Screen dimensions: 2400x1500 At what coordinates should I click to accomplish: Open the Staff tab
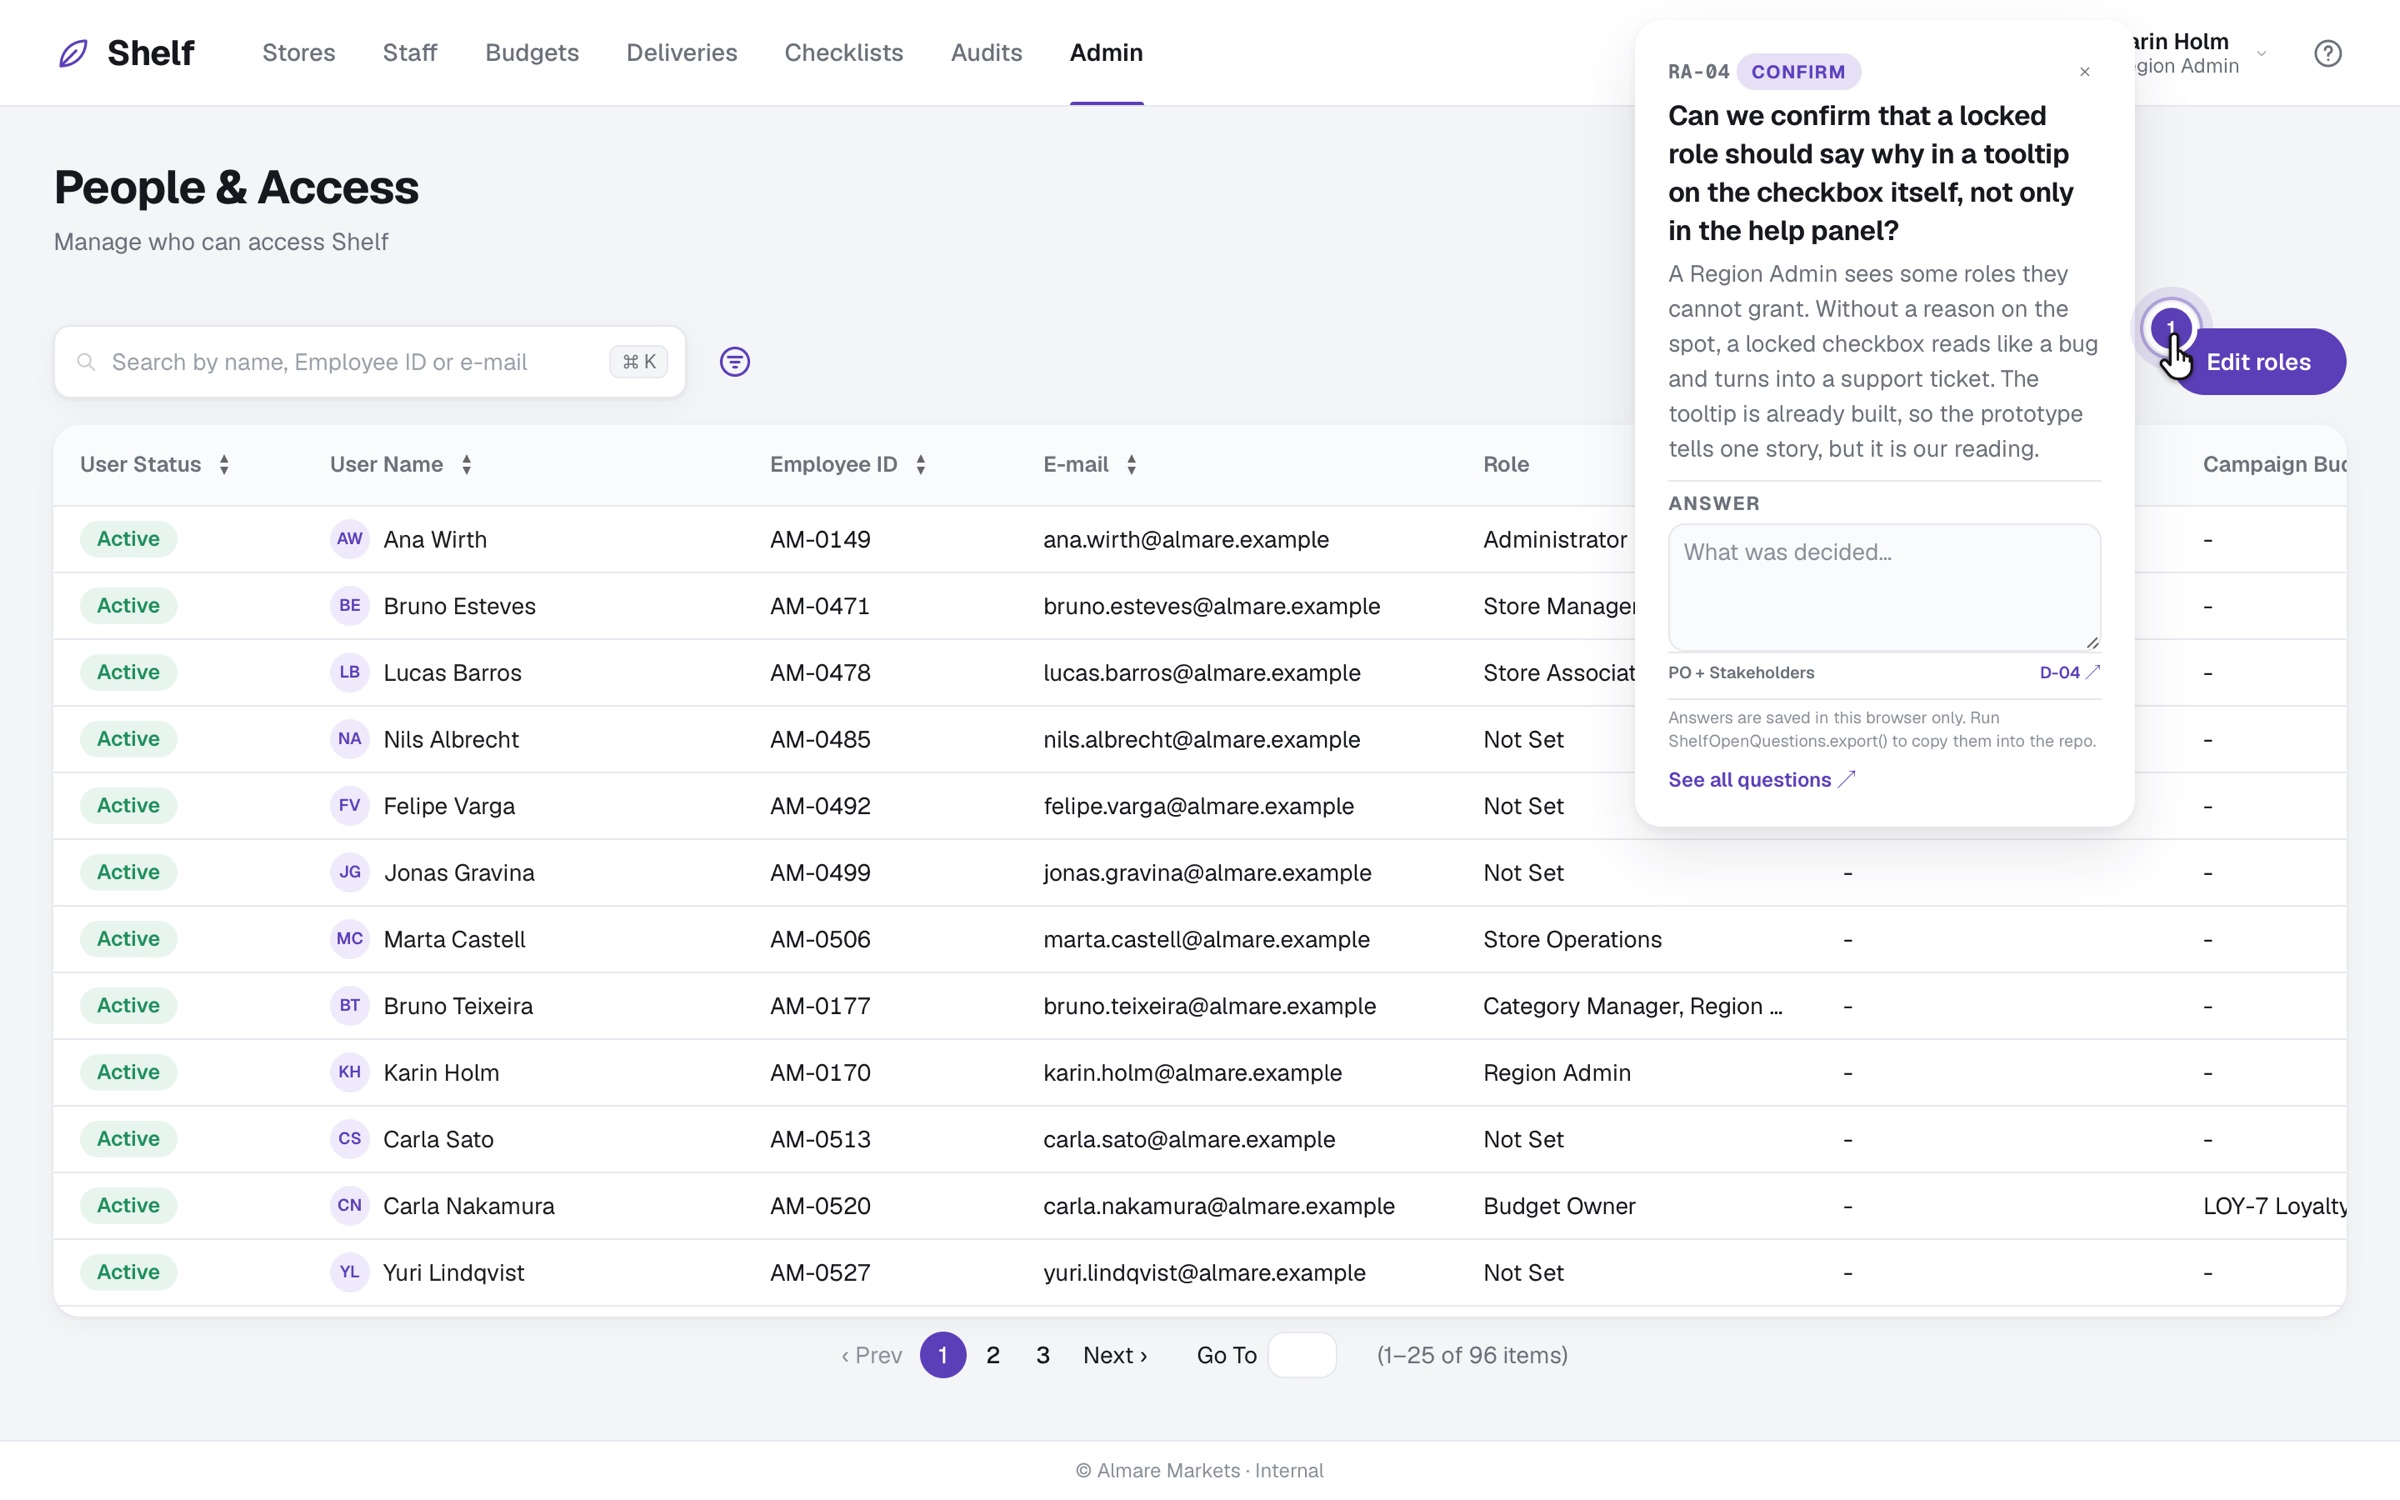410,53
